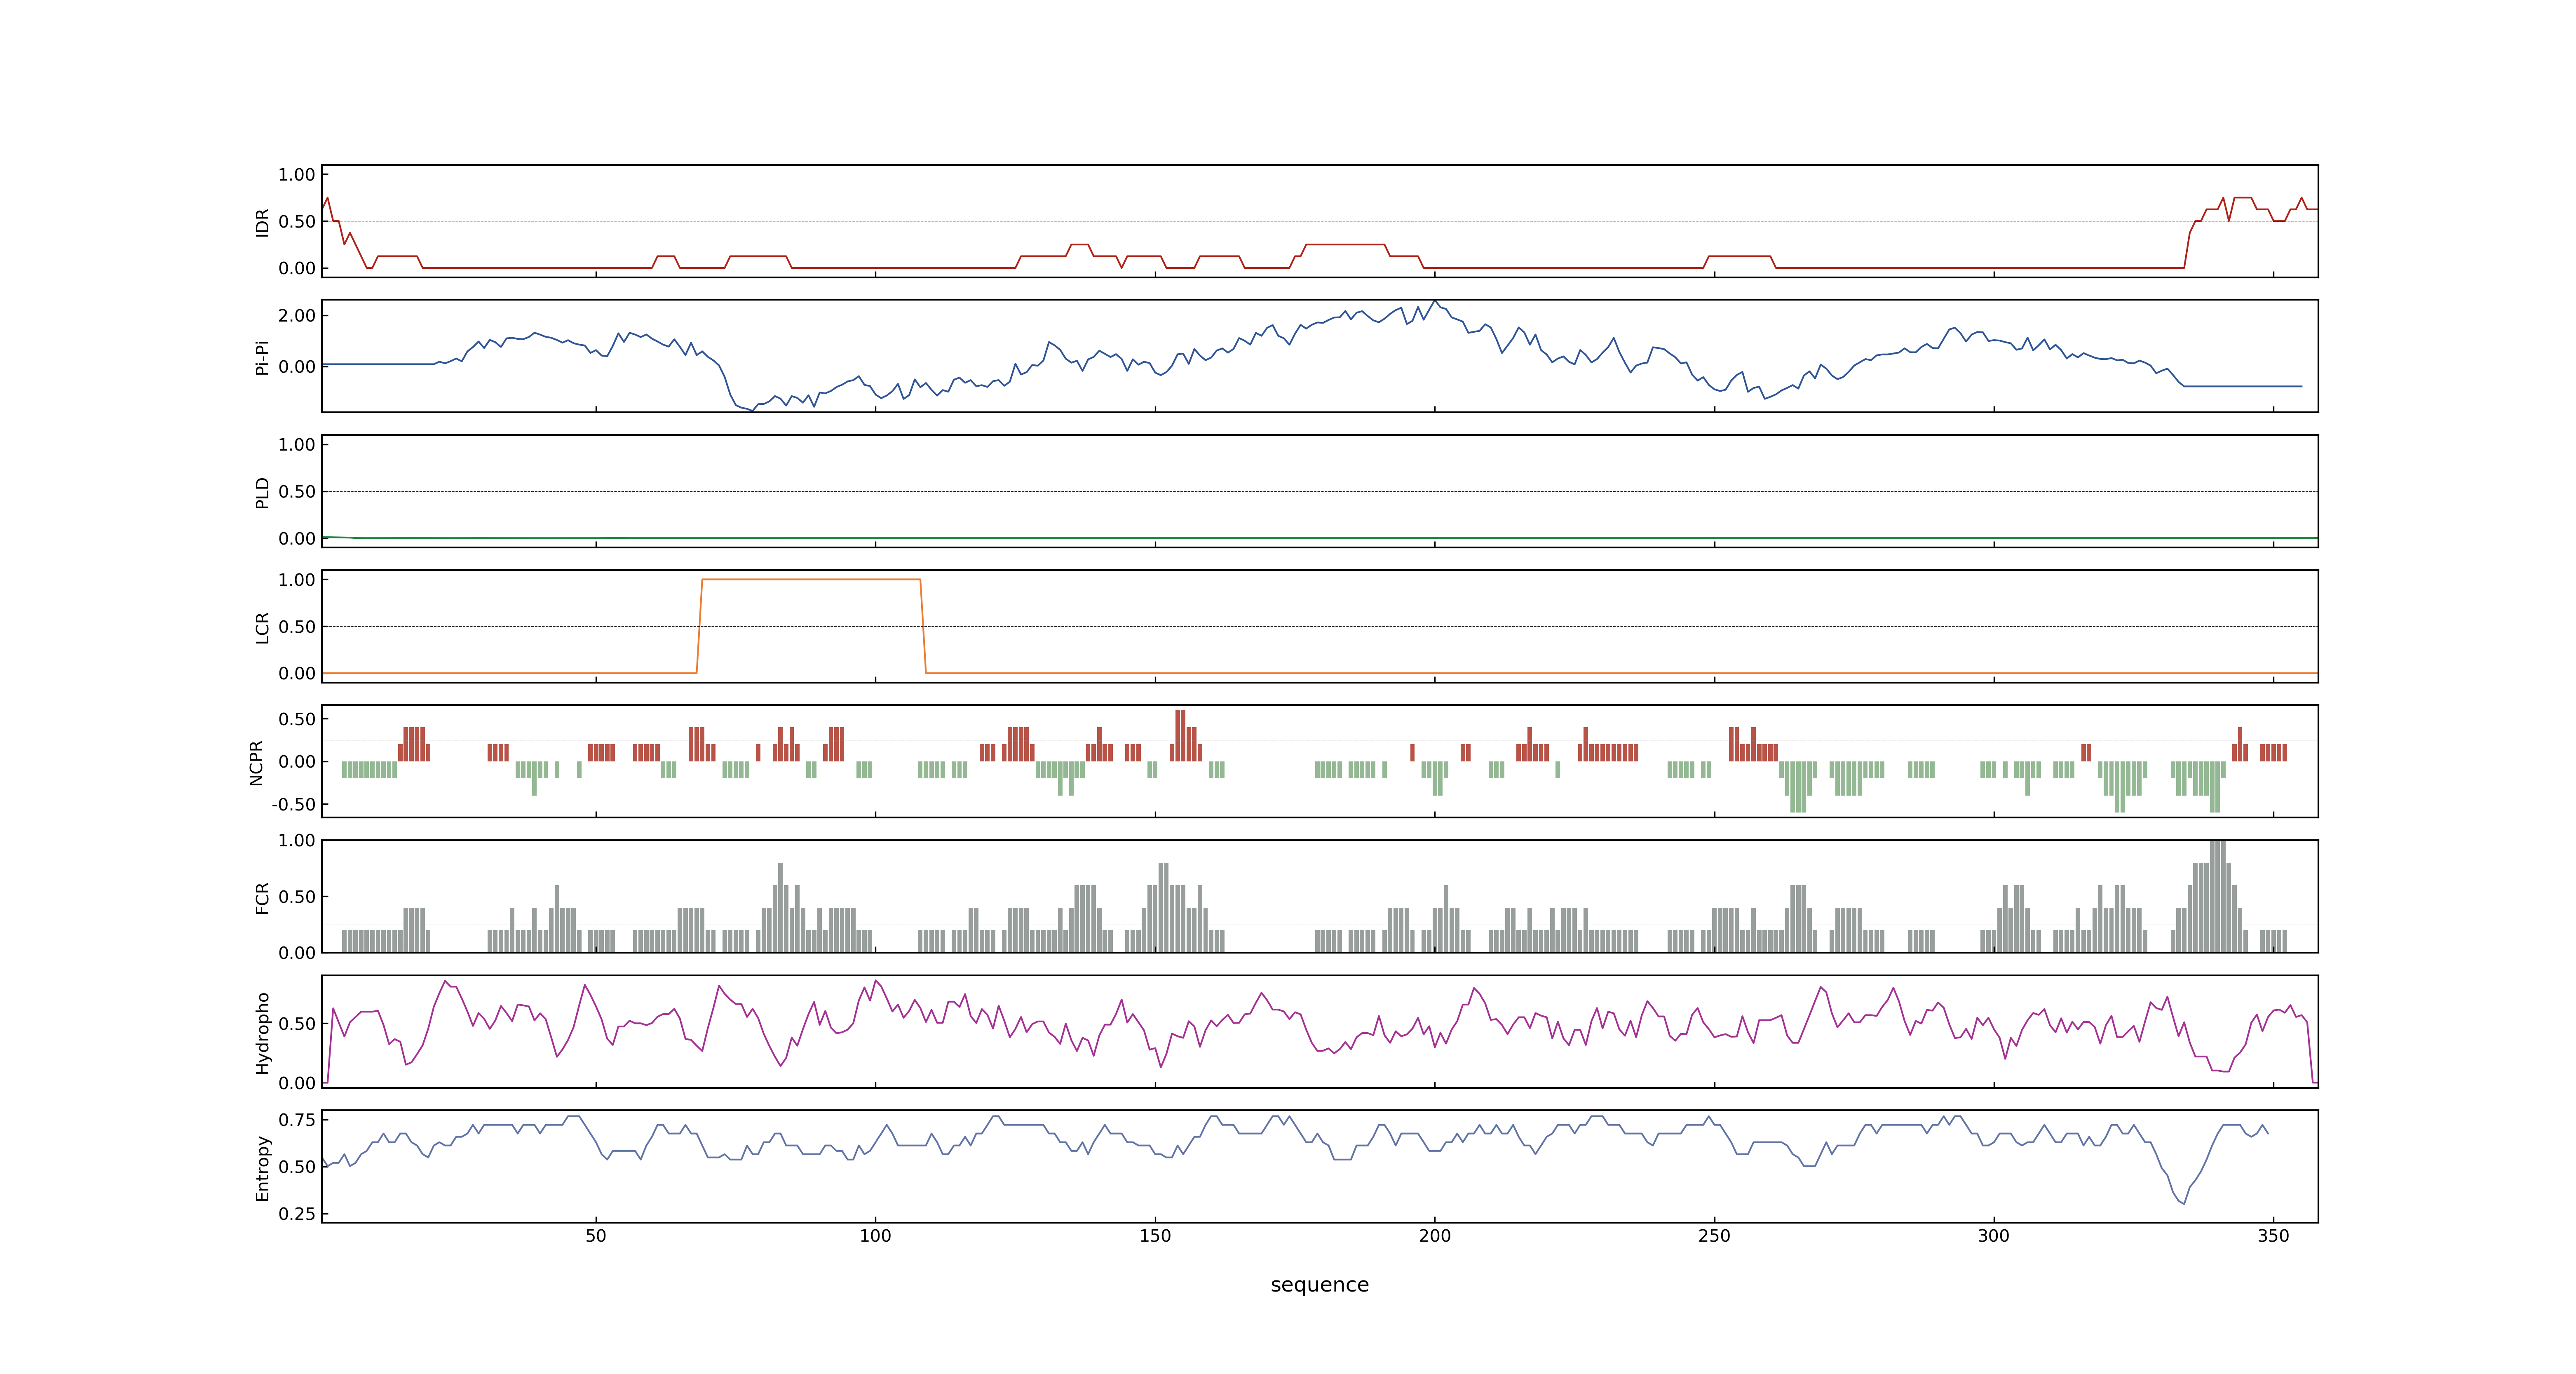Click the IDR y-axis label

pyautogui.click(x=263, y=222)
